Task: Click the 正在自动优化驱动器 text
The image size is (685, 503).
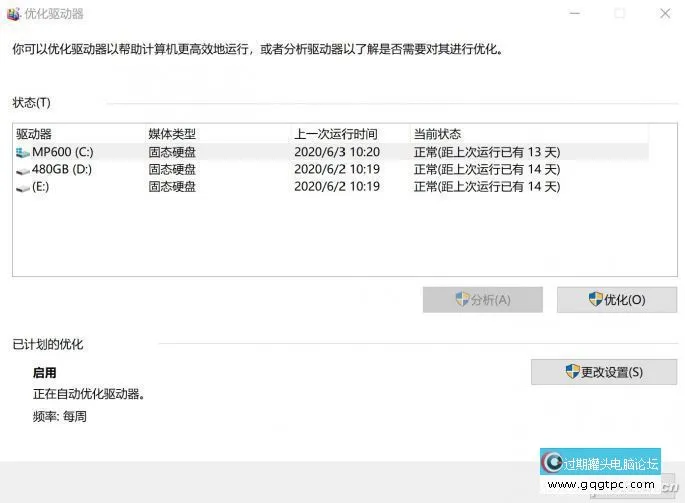Action: (x=89, y=394)
